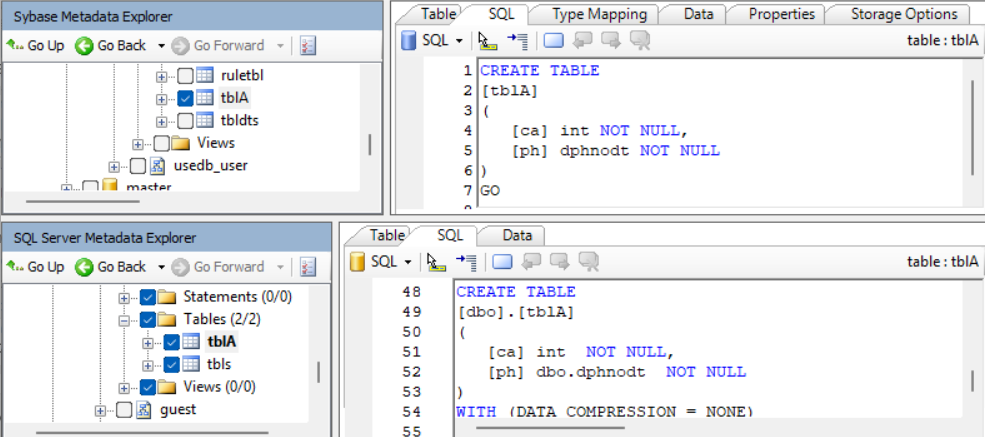Viewport: 985px width, 437px height.
Task: Click Go Forward in Sybase Metadata Explorer
Action: [218, 46]
